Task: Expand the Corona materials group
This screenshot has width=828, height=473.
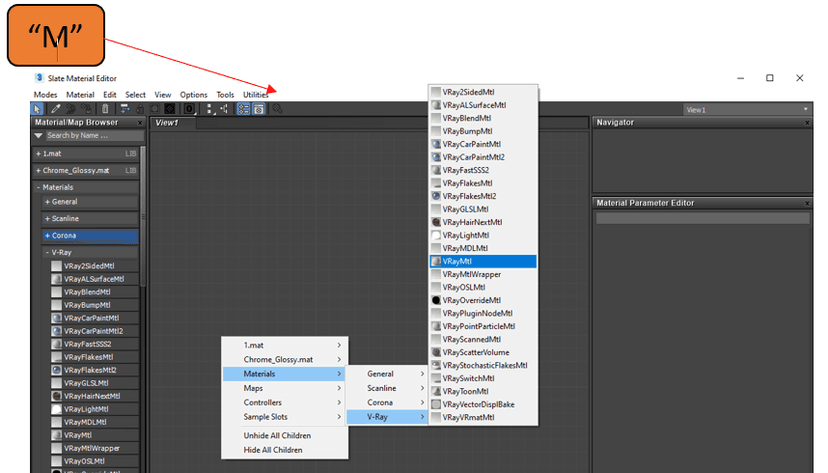Action: tap(48, 235)
